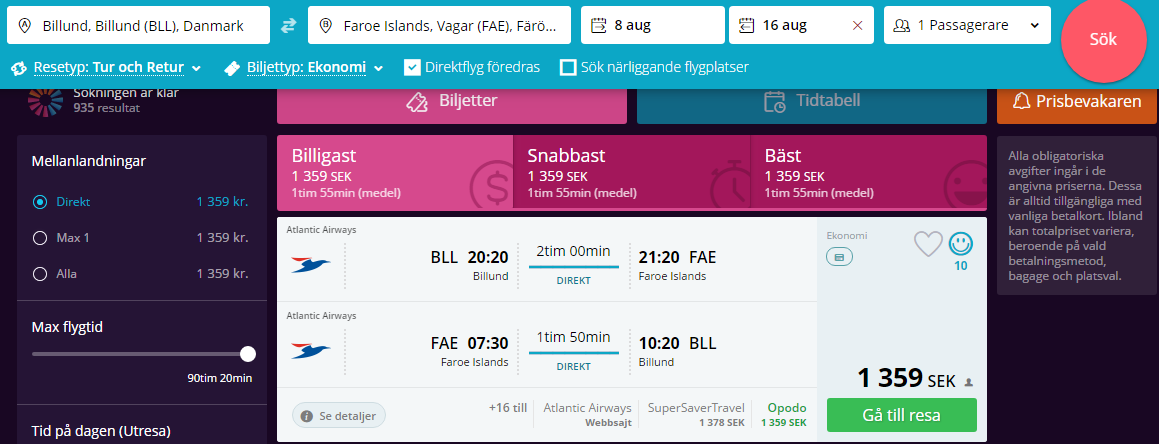Swap origin and destination airports icon
The height and width of the screenshot is (444, 1159).
click(288, 26)
